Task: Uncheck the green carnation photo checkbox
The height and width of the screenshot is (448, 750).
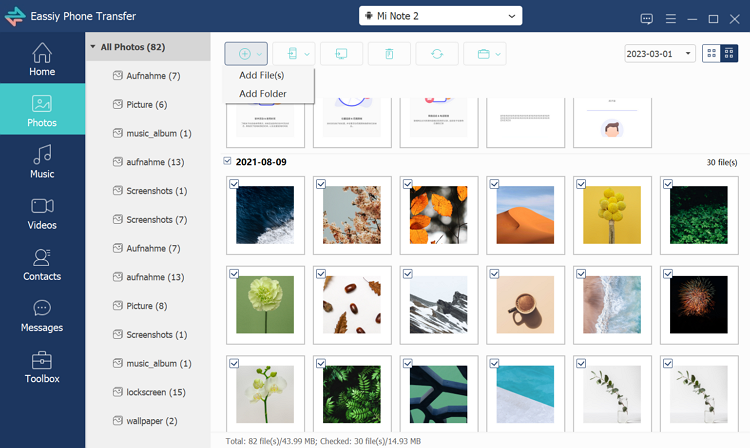Action: (234, 274)
